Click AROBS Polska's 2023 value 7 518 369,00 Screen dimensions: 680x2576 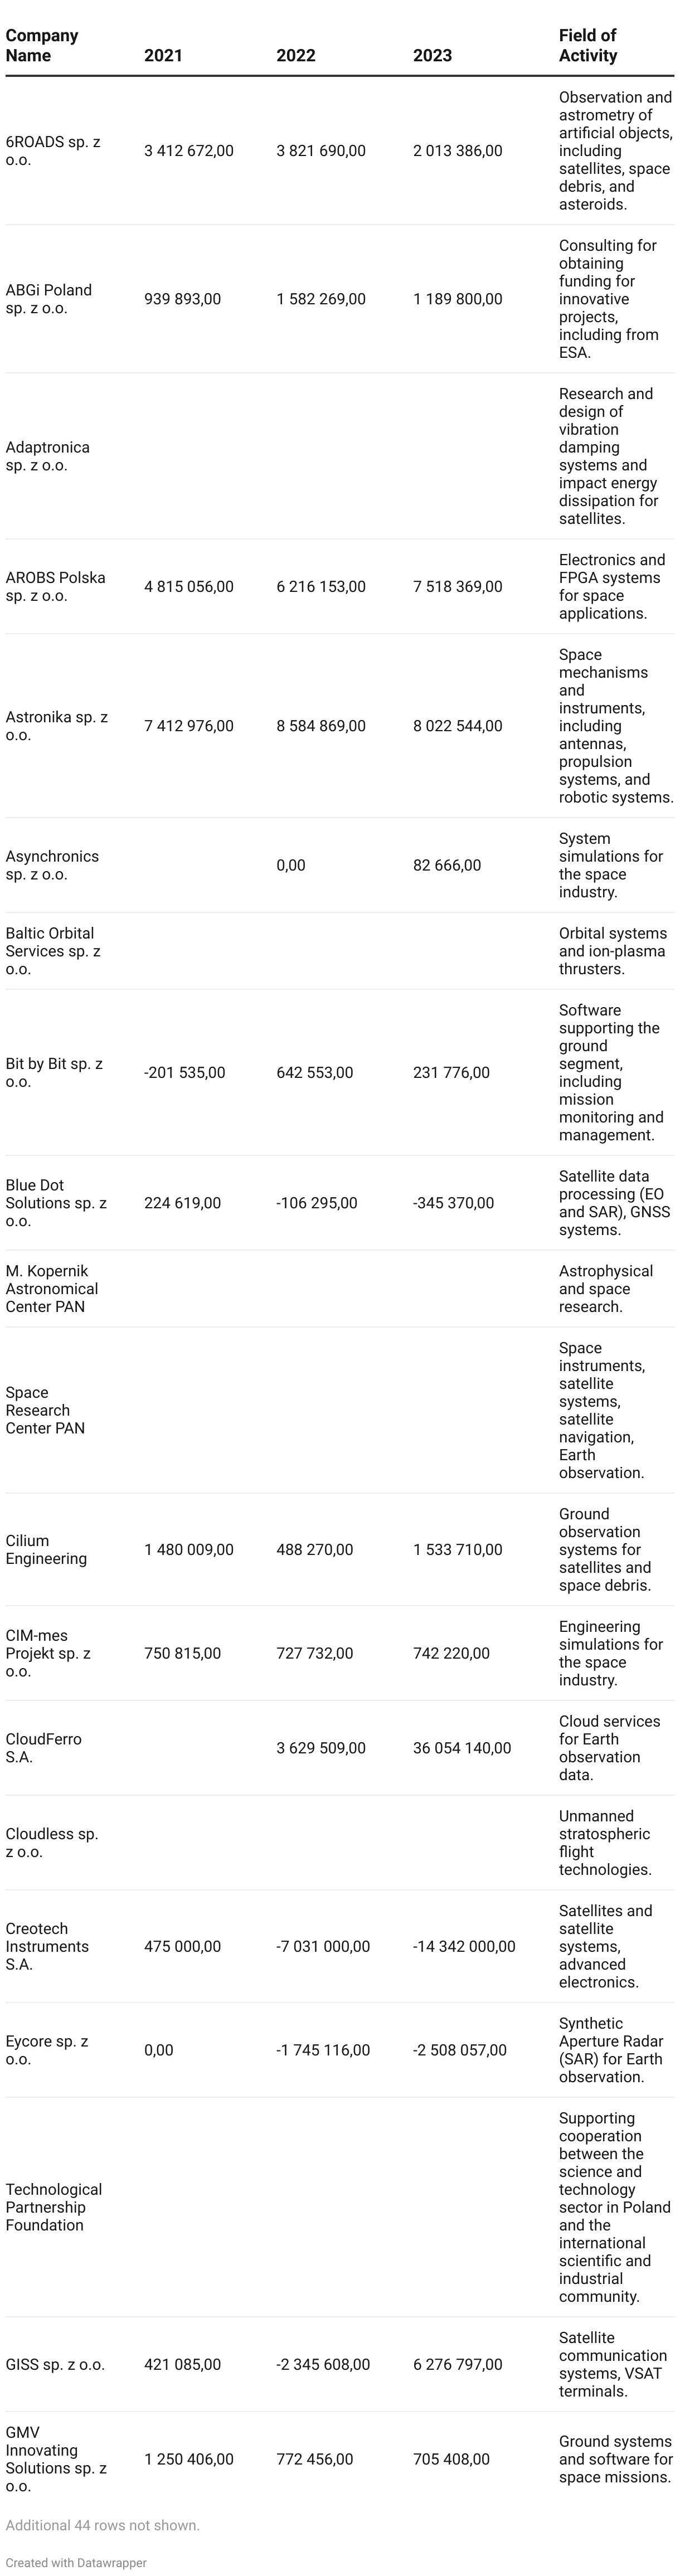(x=458, y=587)
